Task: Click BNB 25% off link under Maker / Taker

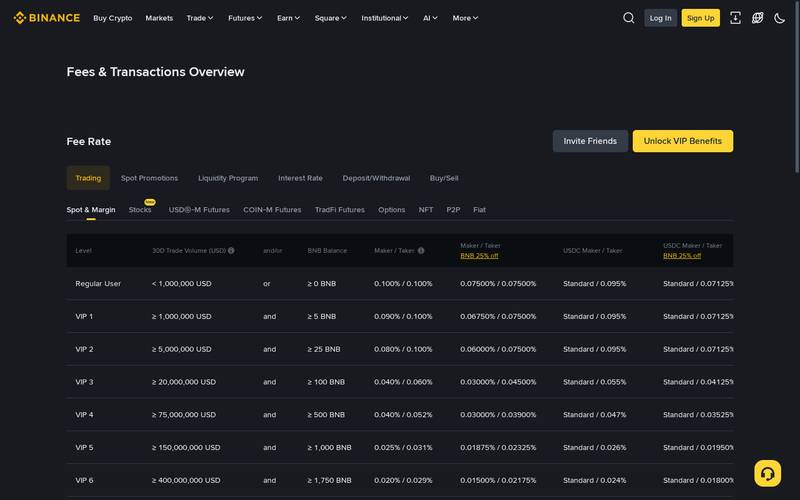Action: pos(479,256)
